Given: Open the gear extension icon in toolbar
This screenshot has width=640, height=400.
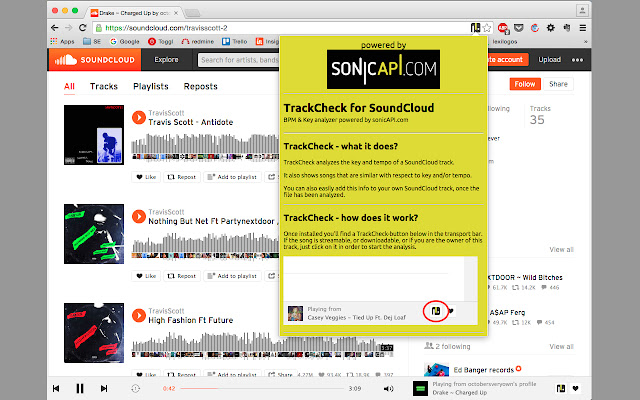Looking at the screenshot, I should (551, 28).
